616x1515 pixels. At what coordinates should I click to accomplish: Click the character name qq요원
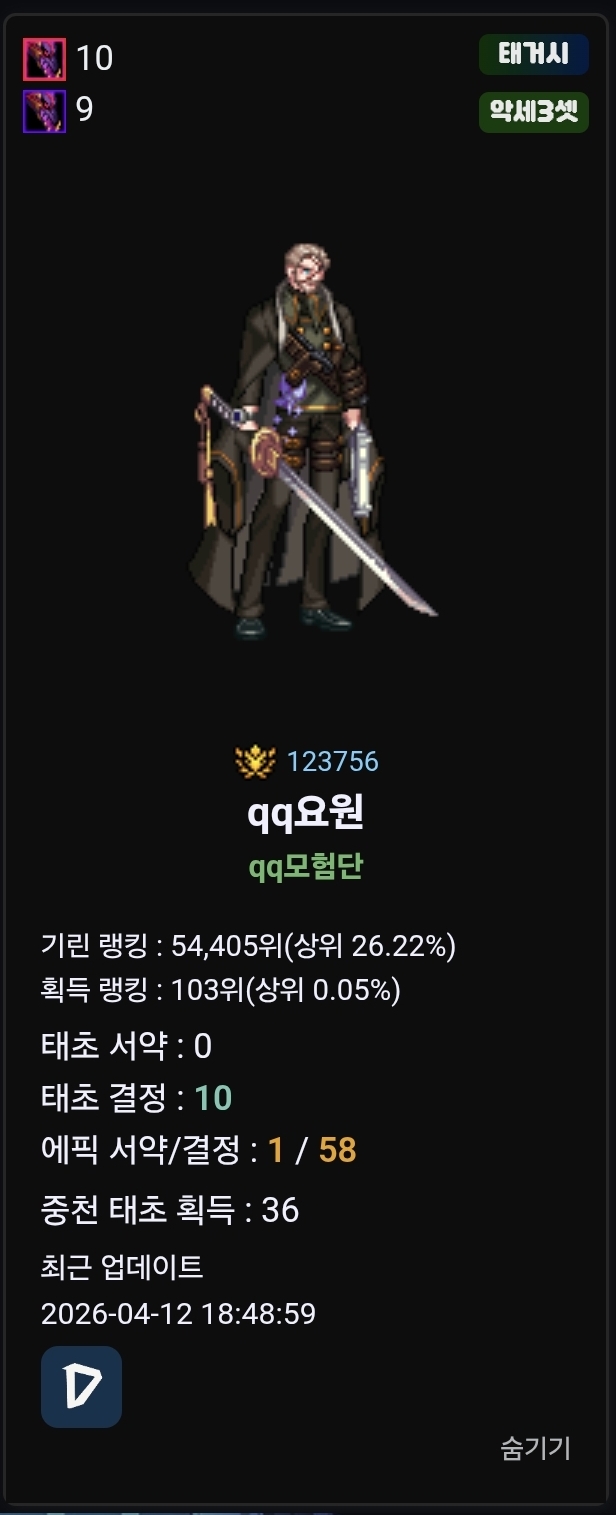[x=306, y=813]
